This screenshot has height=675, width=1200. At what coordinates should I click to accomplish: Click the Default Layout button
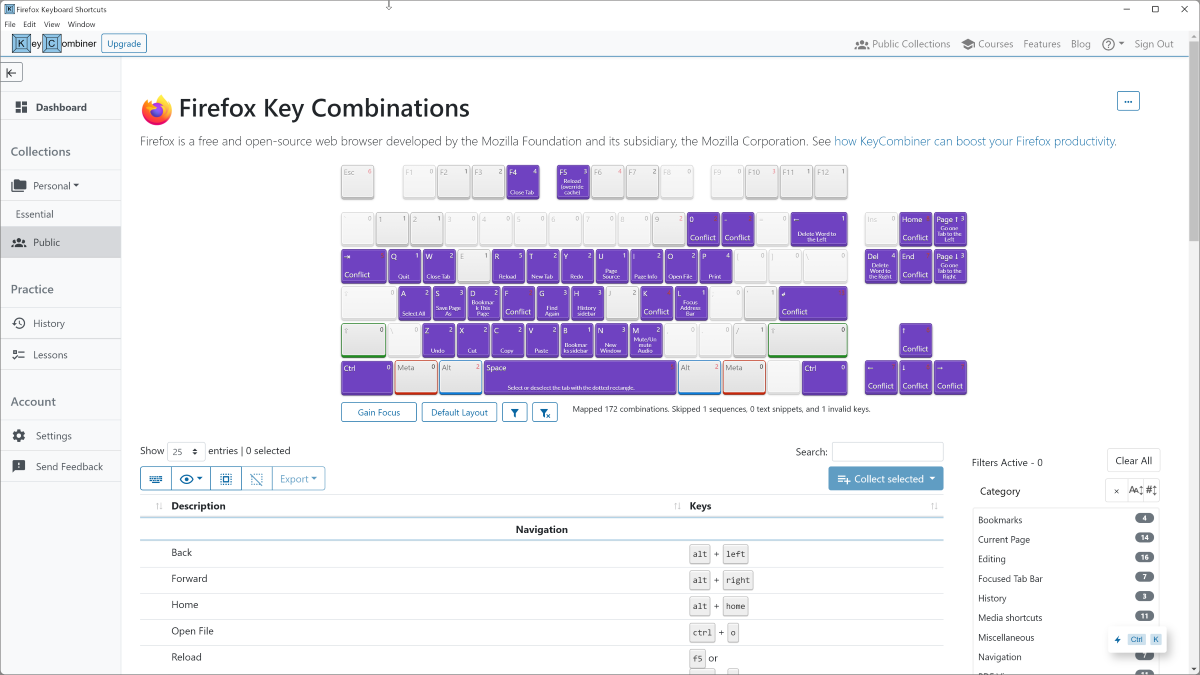pyautogui.click(x=460, y=412)
